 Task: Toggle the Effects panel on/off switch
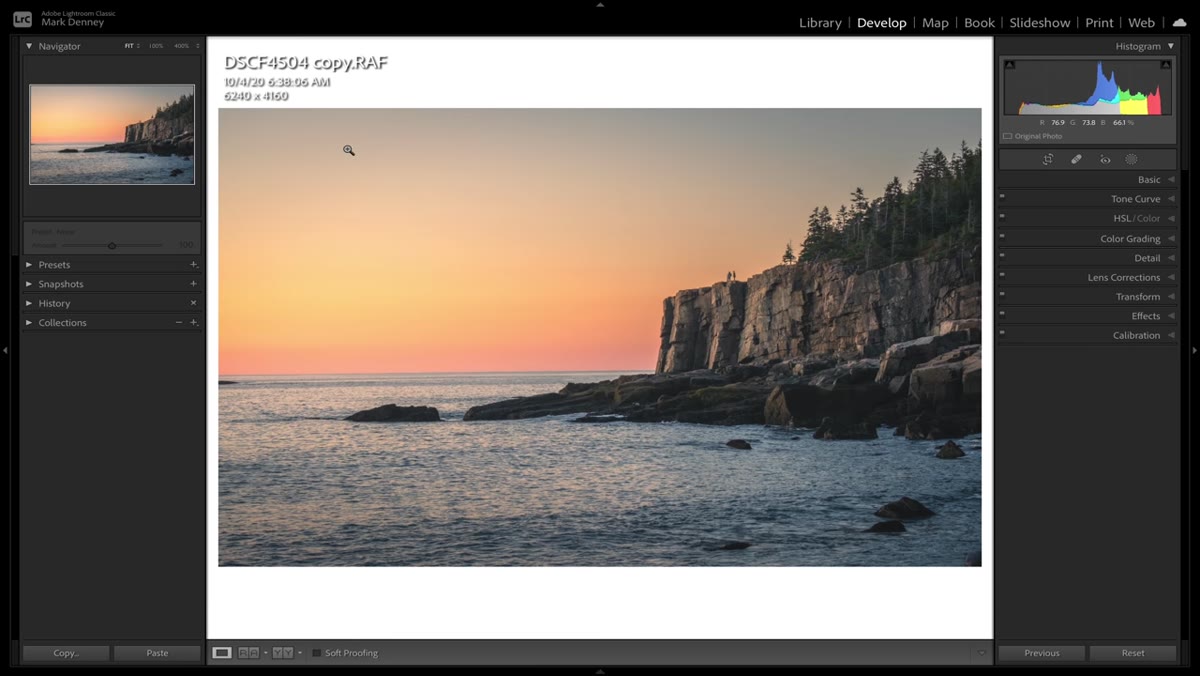pos(1002,315)
